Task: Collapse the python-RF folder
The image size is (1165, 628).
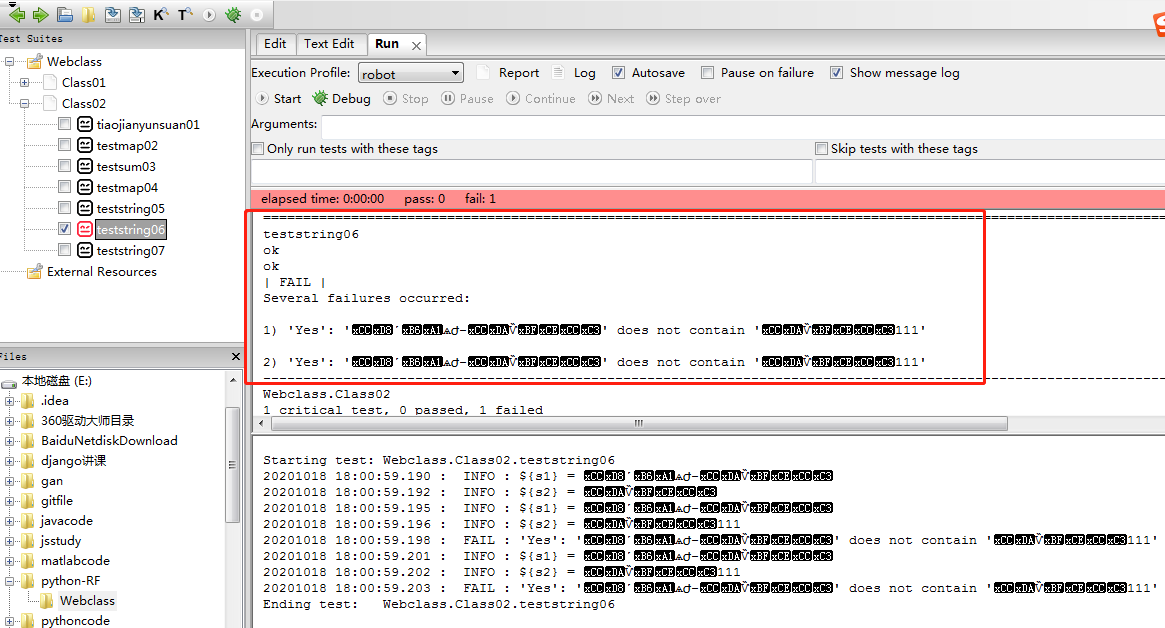Action: point(9,581)
